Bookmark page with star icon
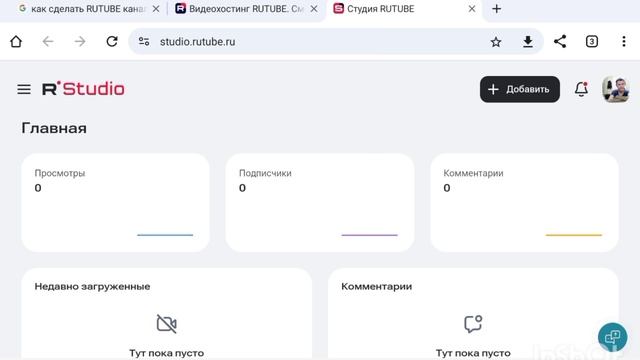The image size is (640, 360). (496, 42)
